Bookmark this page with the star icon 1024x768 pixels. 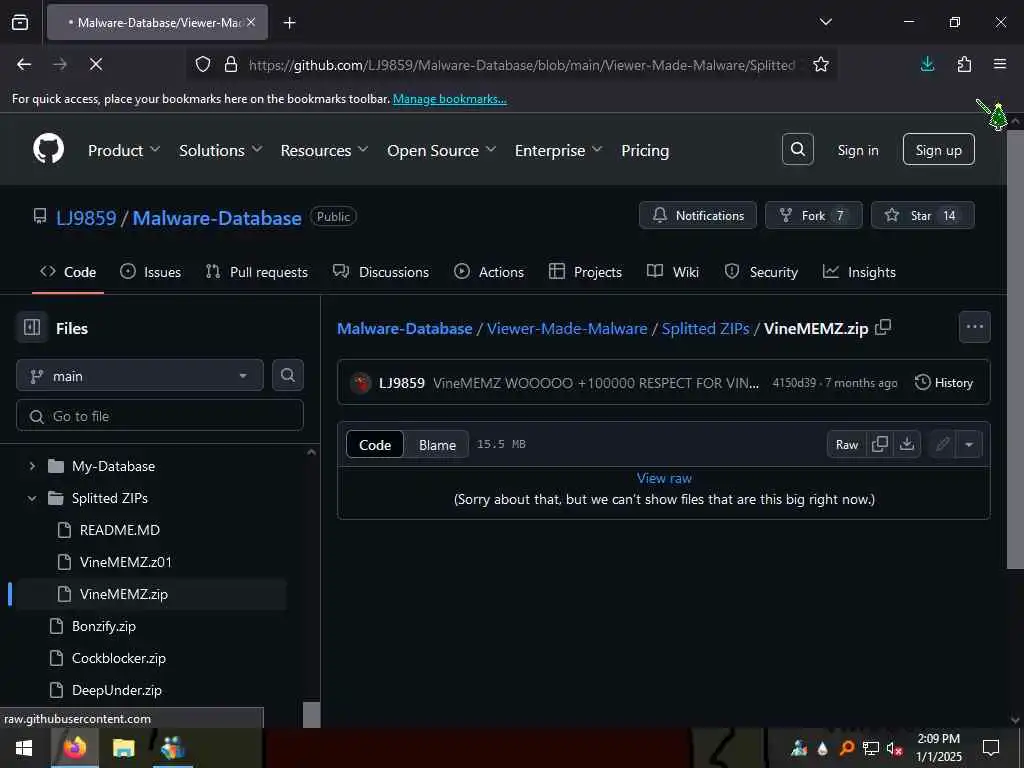[821, 64]
